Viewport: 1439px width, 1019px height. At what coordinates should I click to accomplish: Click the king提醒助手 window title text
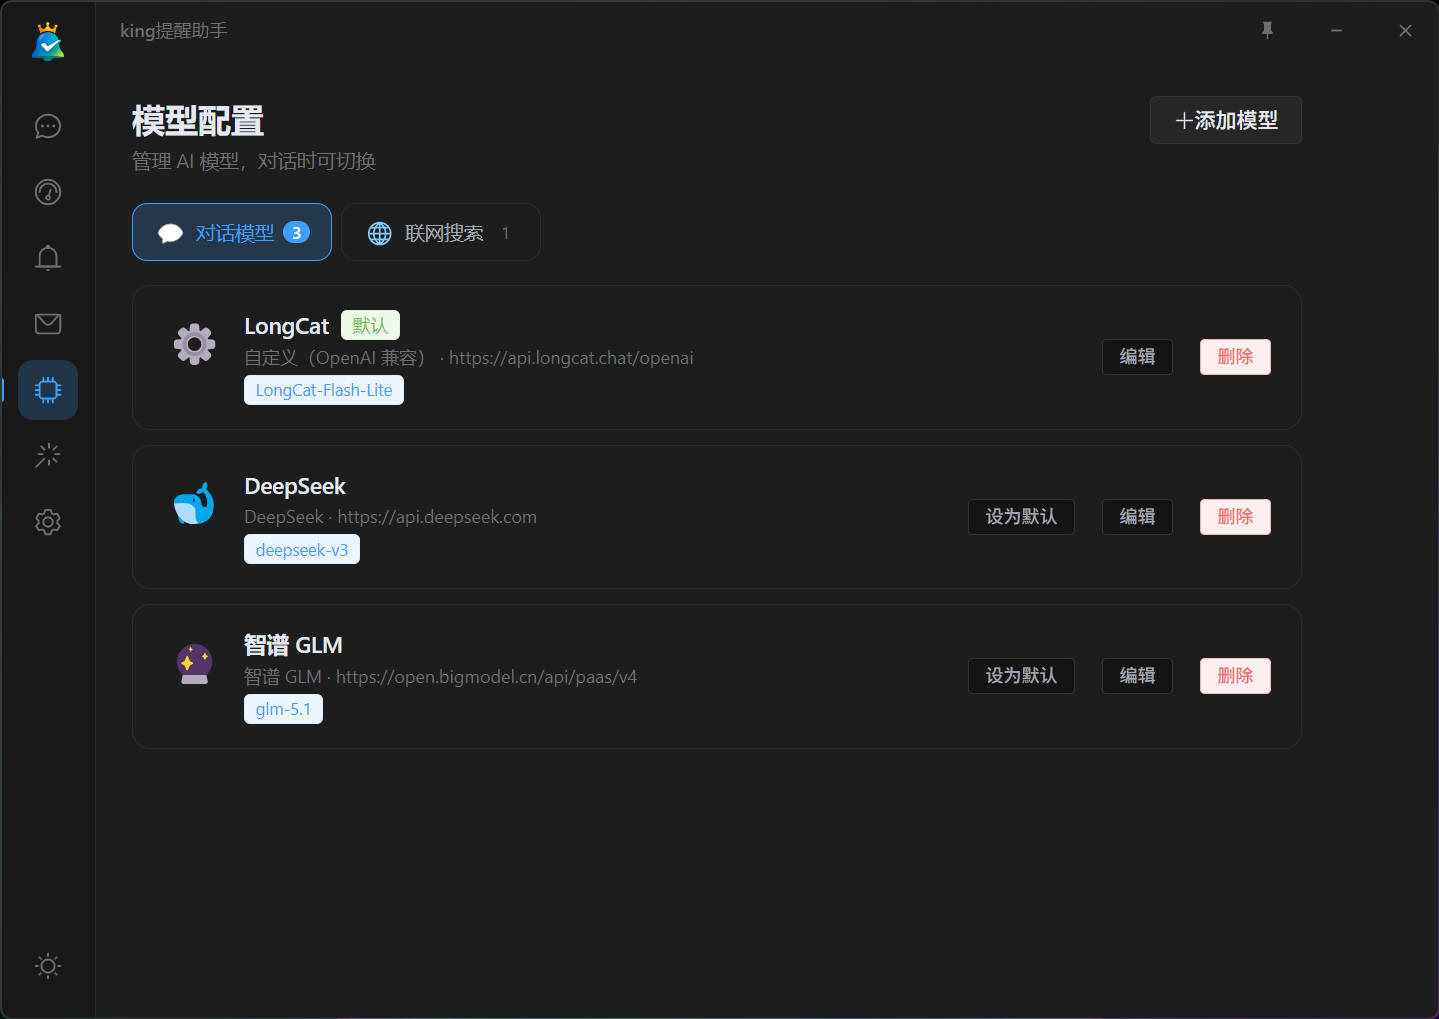coord(174,31)
